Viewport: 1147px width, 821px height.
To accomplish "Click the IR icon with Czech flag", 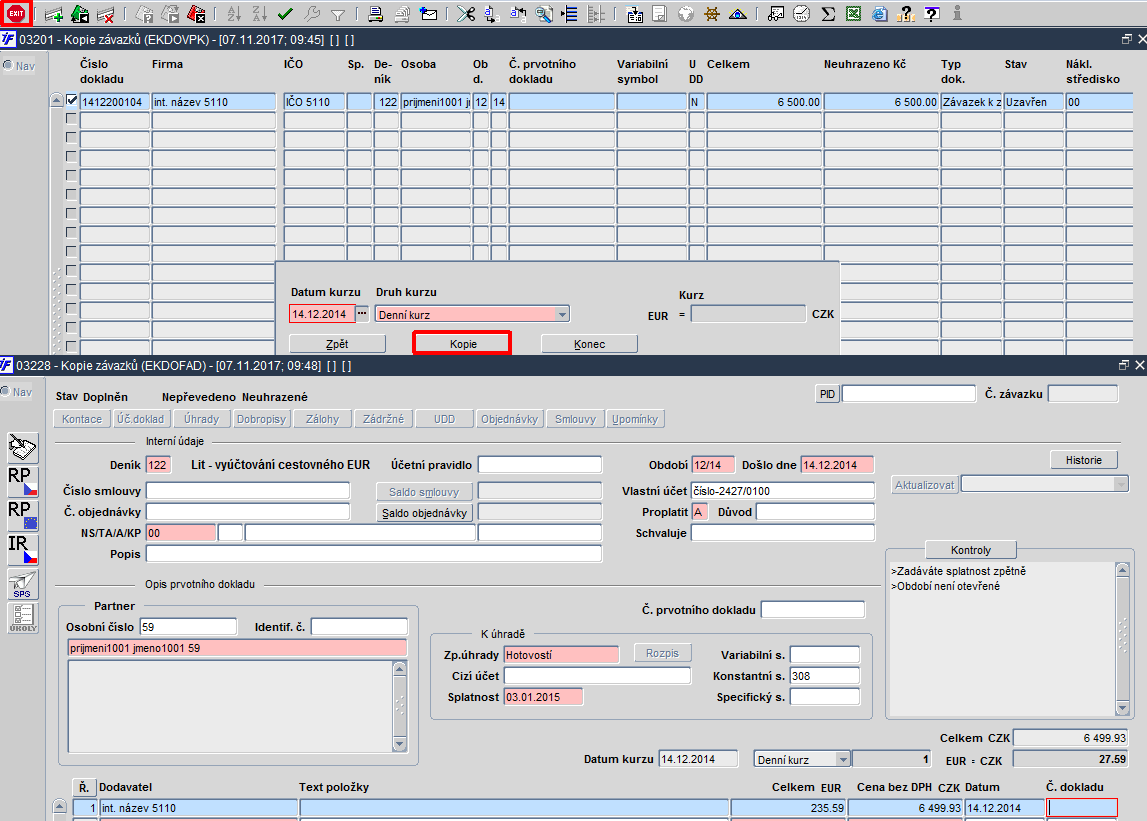I will point(22,550).
